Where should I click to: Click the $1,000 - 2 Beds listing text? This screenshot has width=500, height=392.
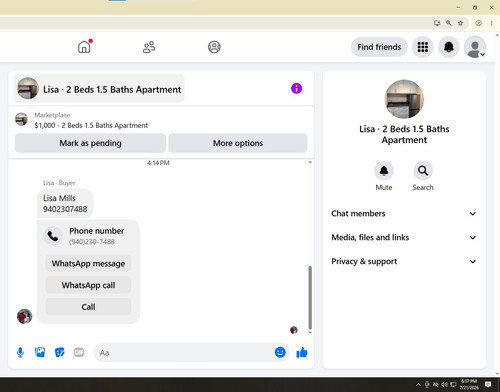91,125
